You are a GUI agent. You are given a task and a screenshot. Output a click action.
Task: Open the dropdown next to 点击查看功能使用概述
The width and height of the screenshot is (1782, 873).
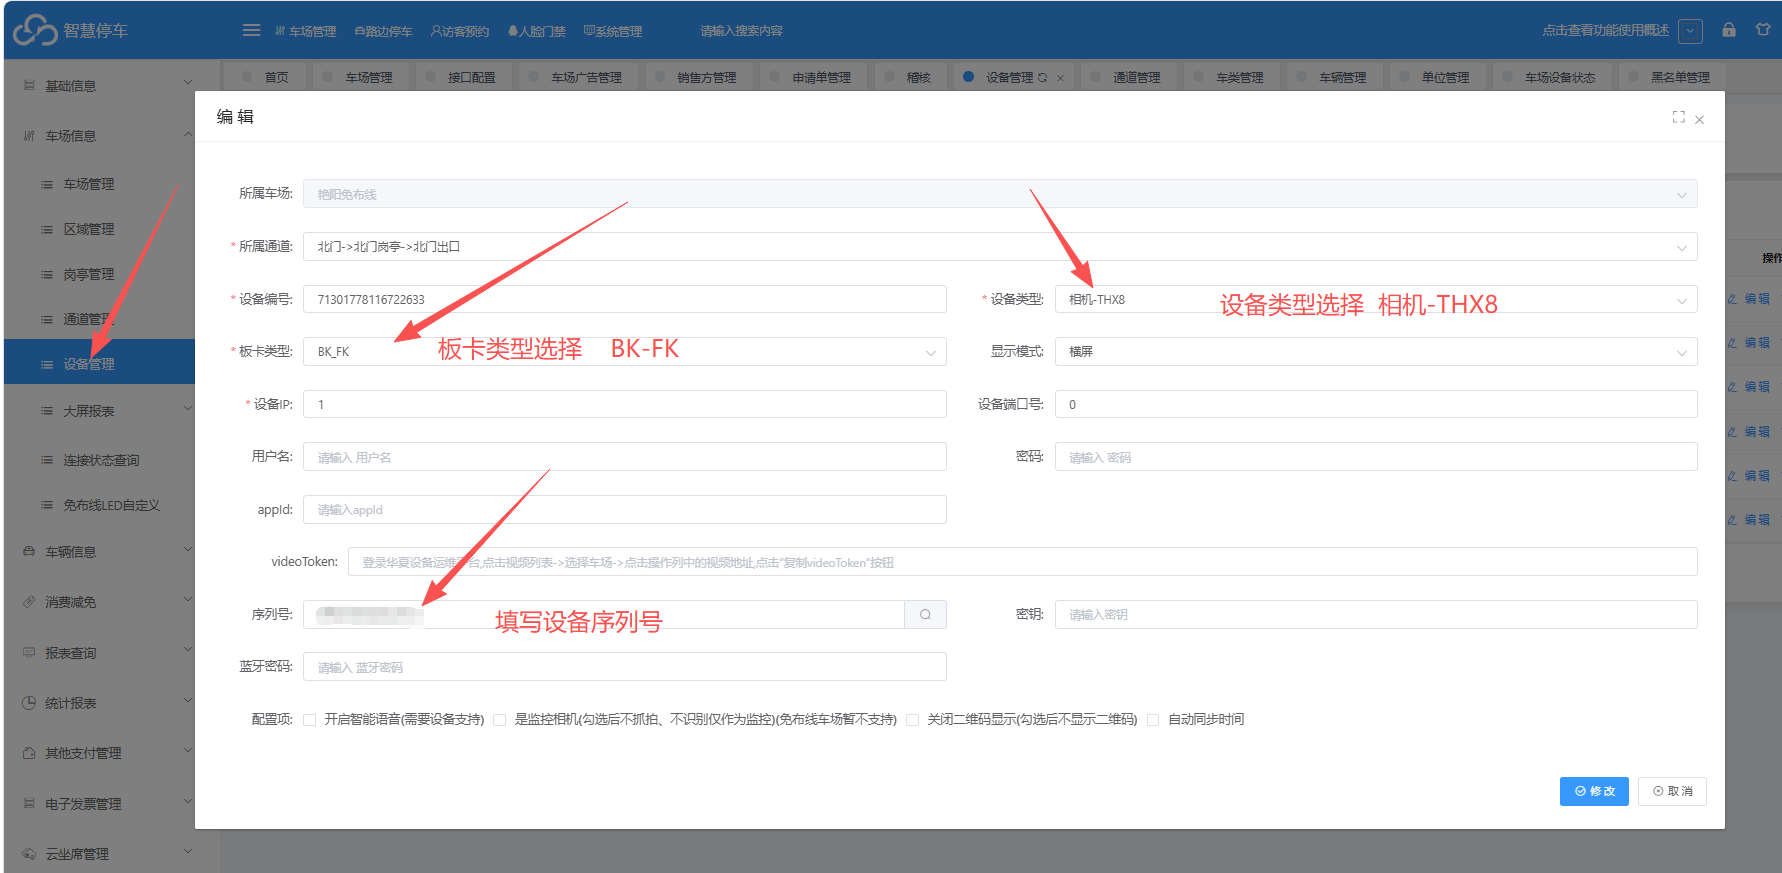click(x=1690, y=30)
